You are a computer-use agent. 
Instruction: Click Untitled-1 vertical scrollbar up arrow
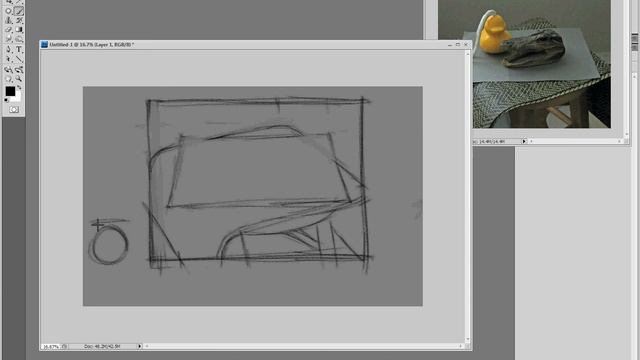[x=468, y=54]
